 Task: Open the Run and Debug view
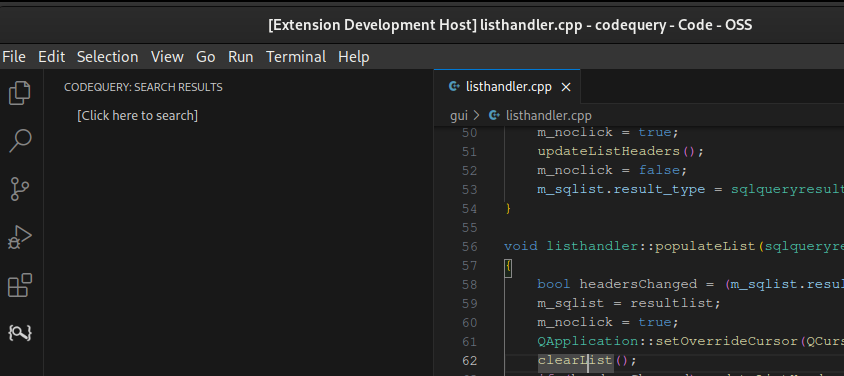click(20, 237)
